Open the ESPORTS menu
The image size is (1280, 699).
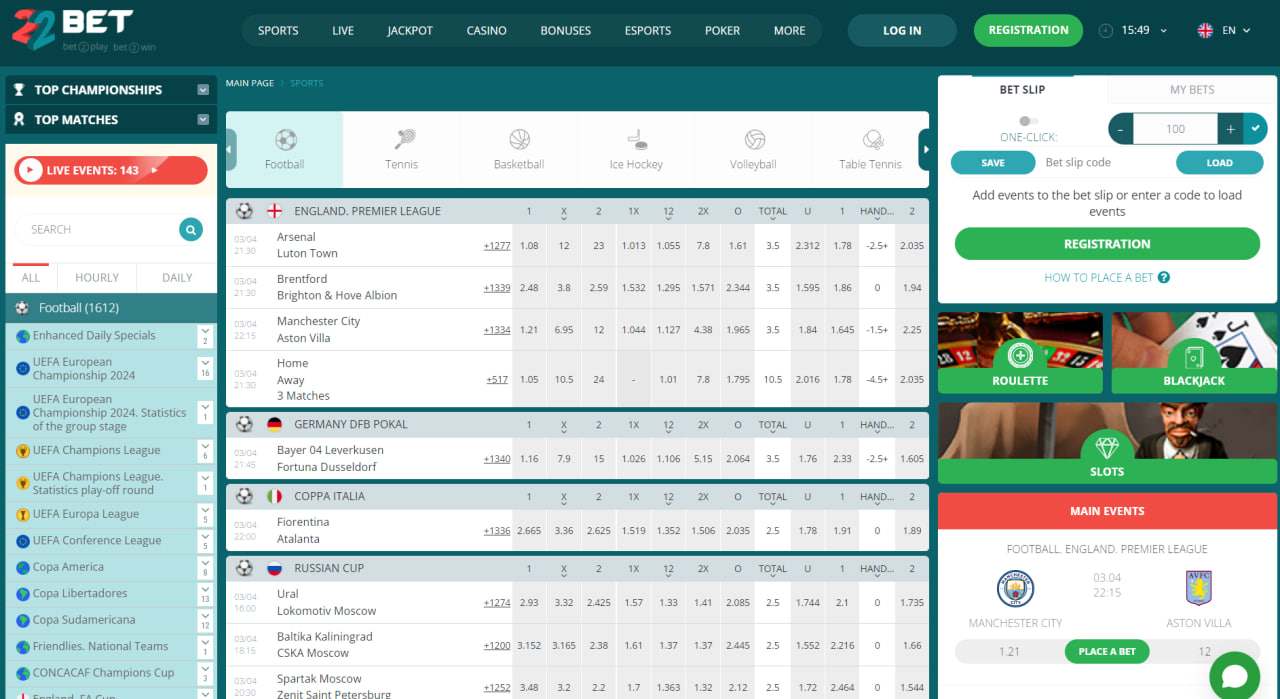tap(648, 31)
